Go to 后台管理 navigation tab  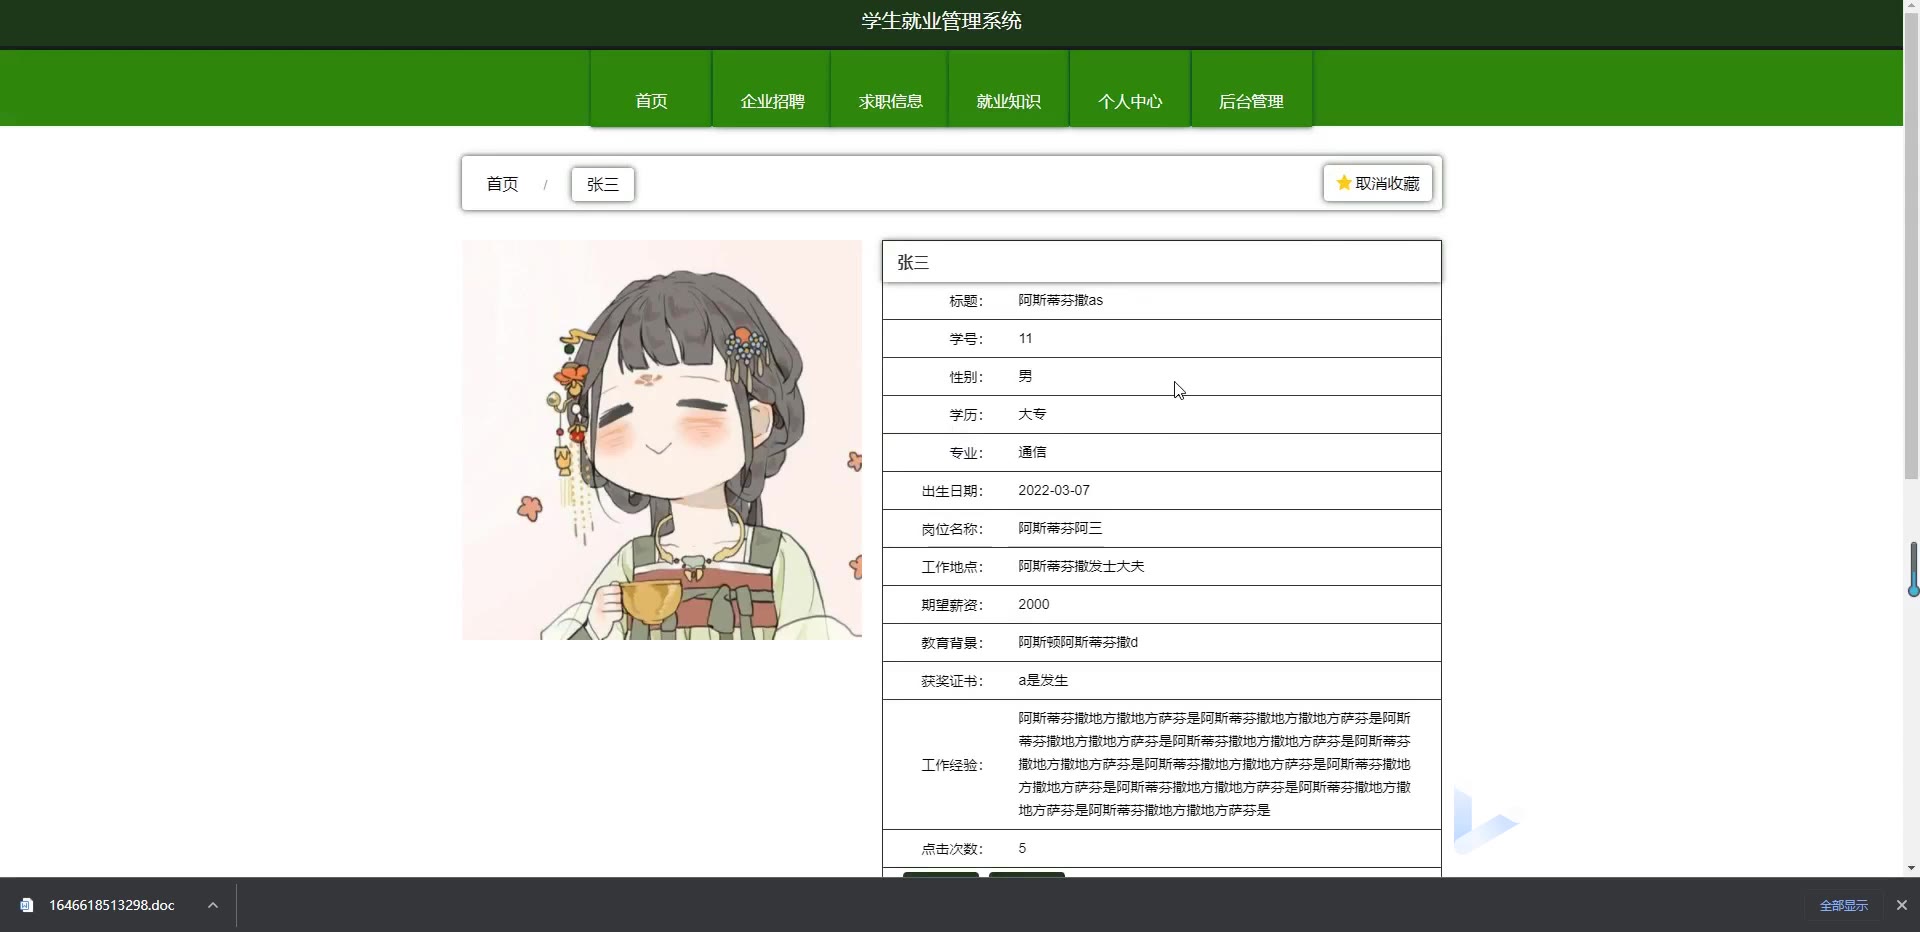[1251, 89]
